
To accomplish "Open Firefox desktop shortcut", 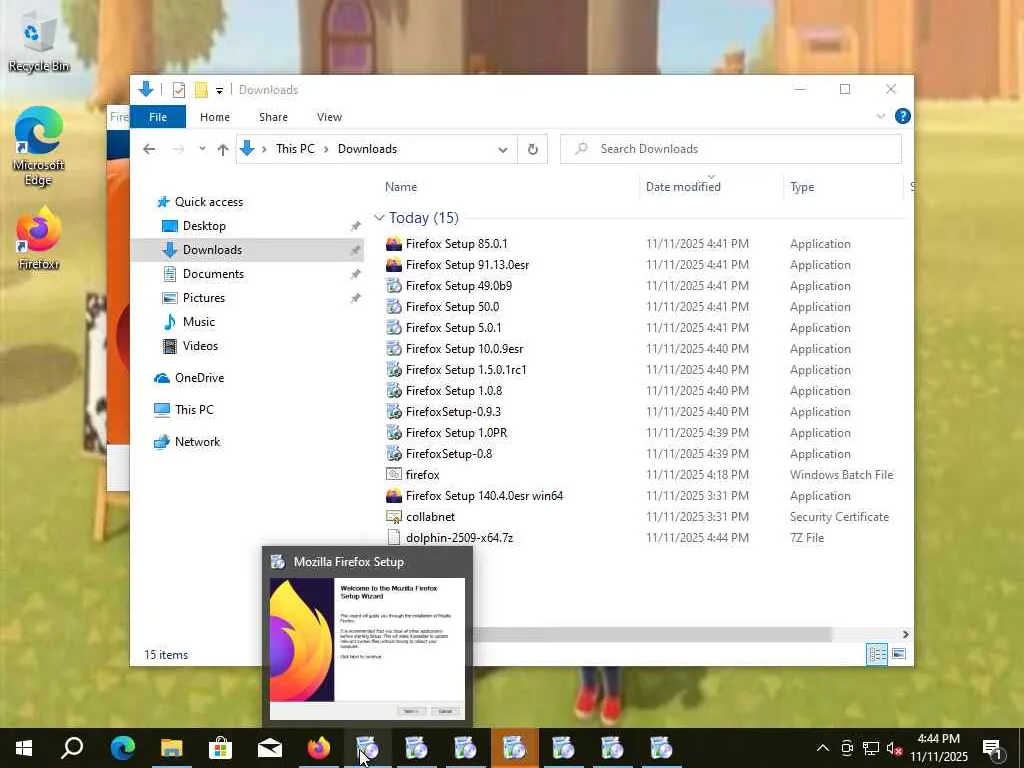I will 39,238.
